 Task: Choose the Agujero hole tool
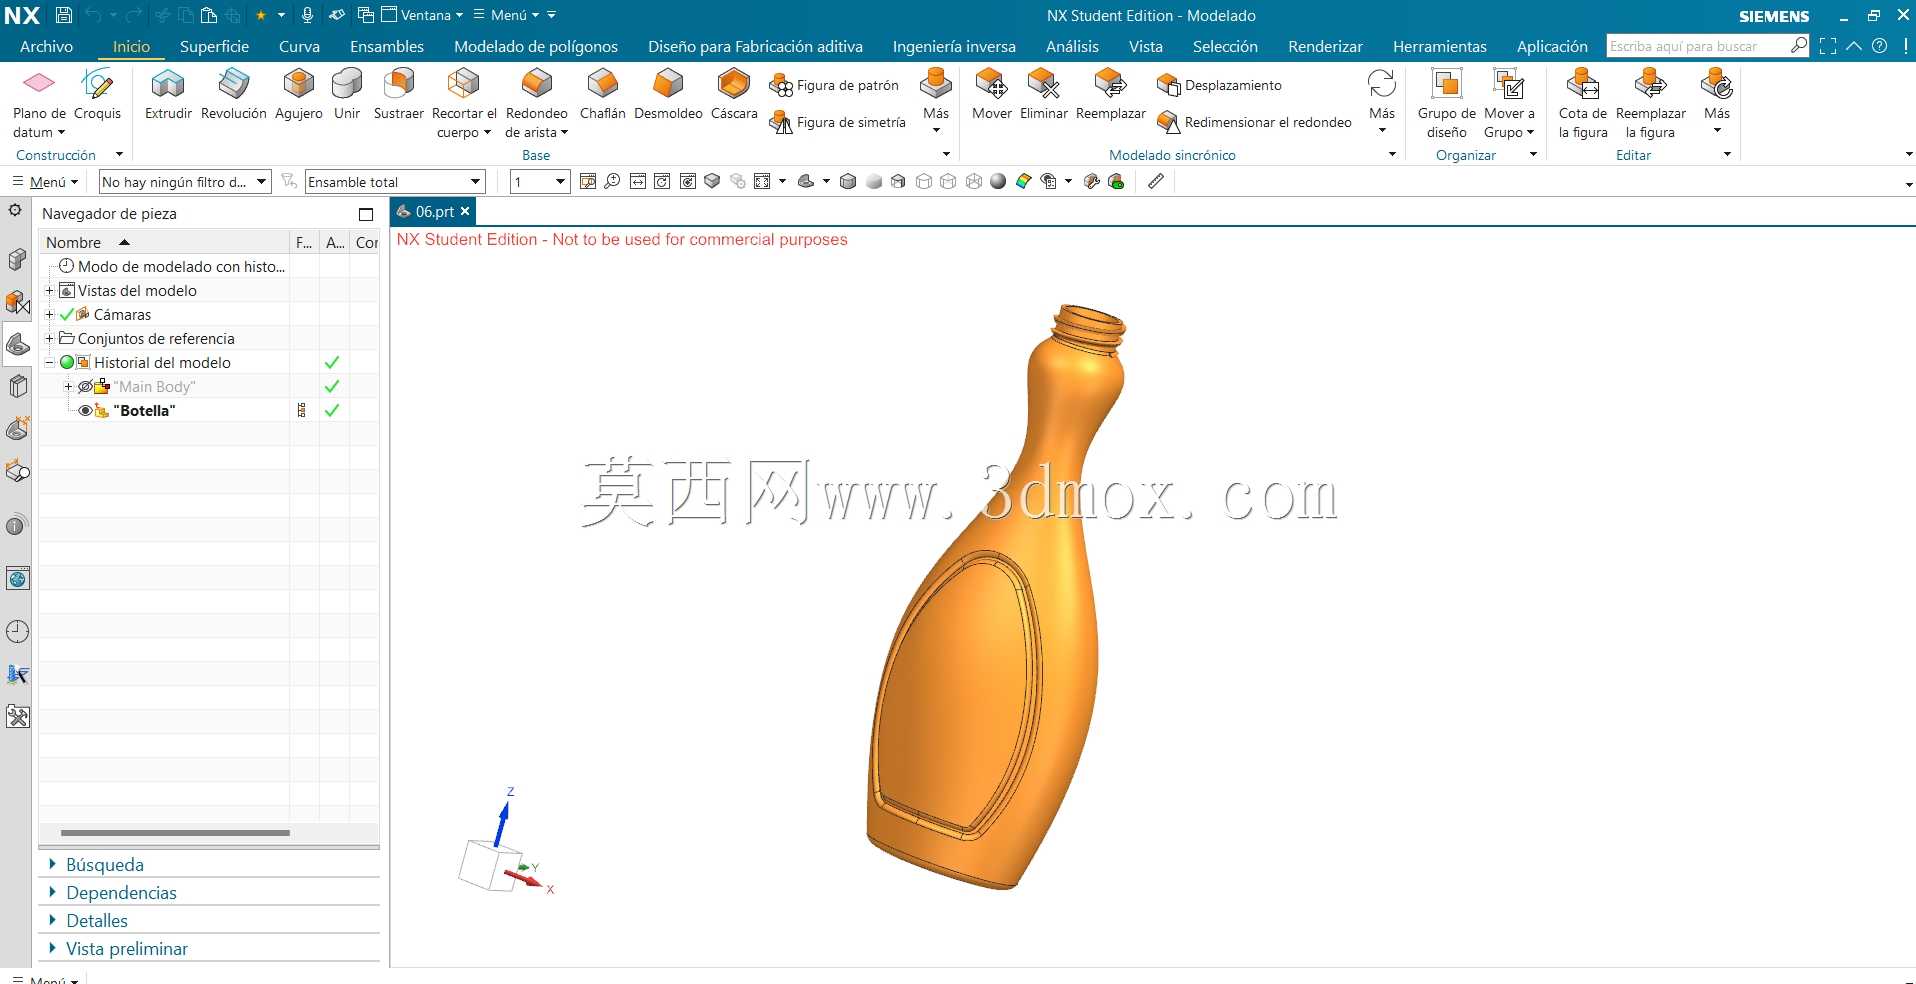[298, 95]
